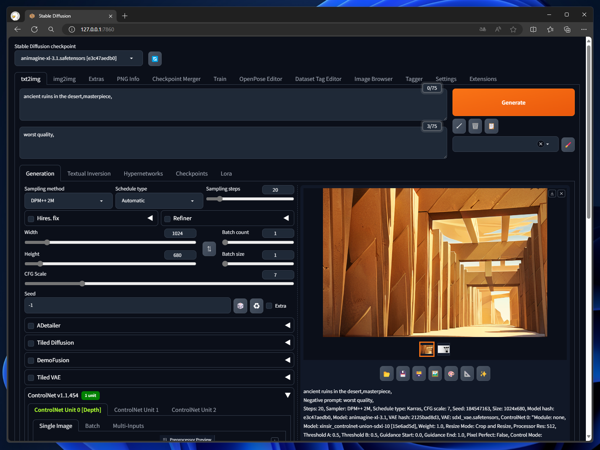
Task: Enable the ADetailer checkbox
Action: coord(31,325)
